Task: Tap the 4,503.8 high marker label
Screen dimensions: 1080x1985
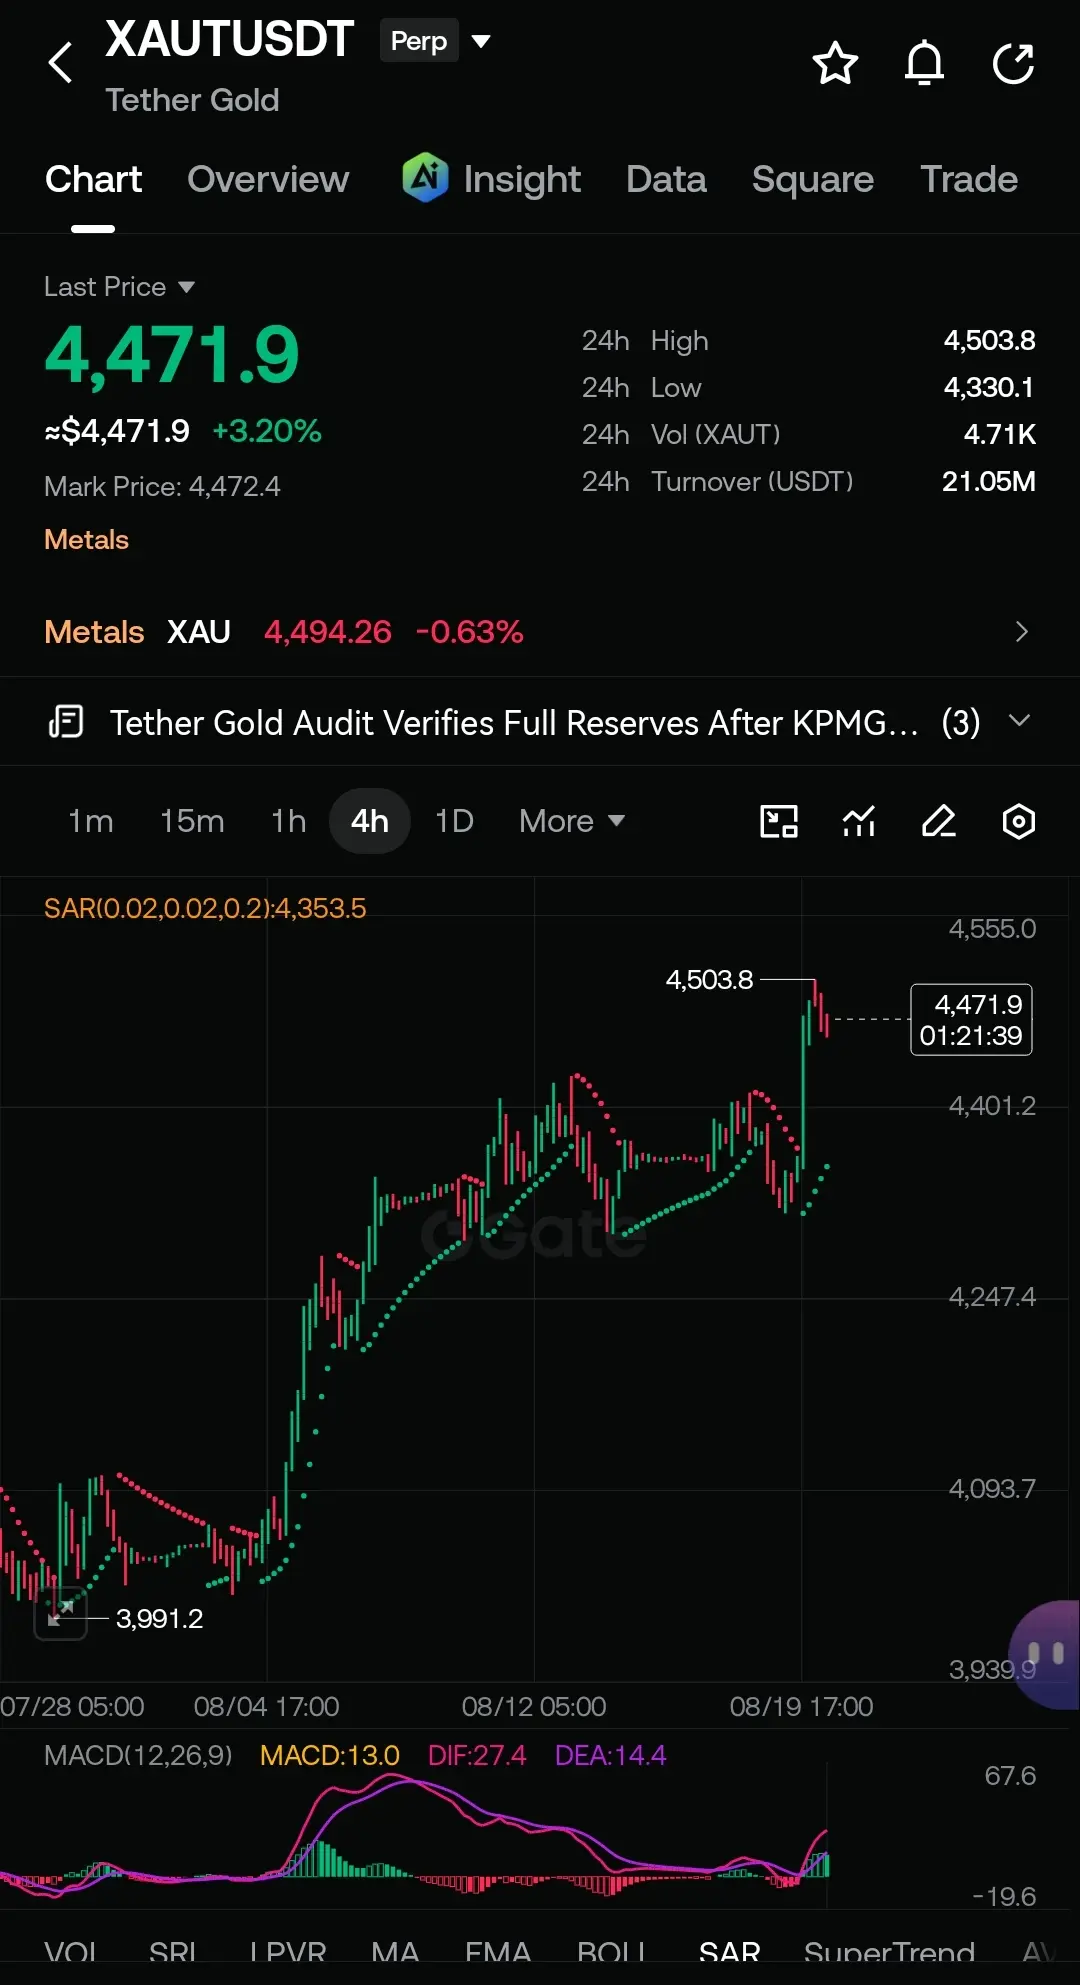Action: 709,979
